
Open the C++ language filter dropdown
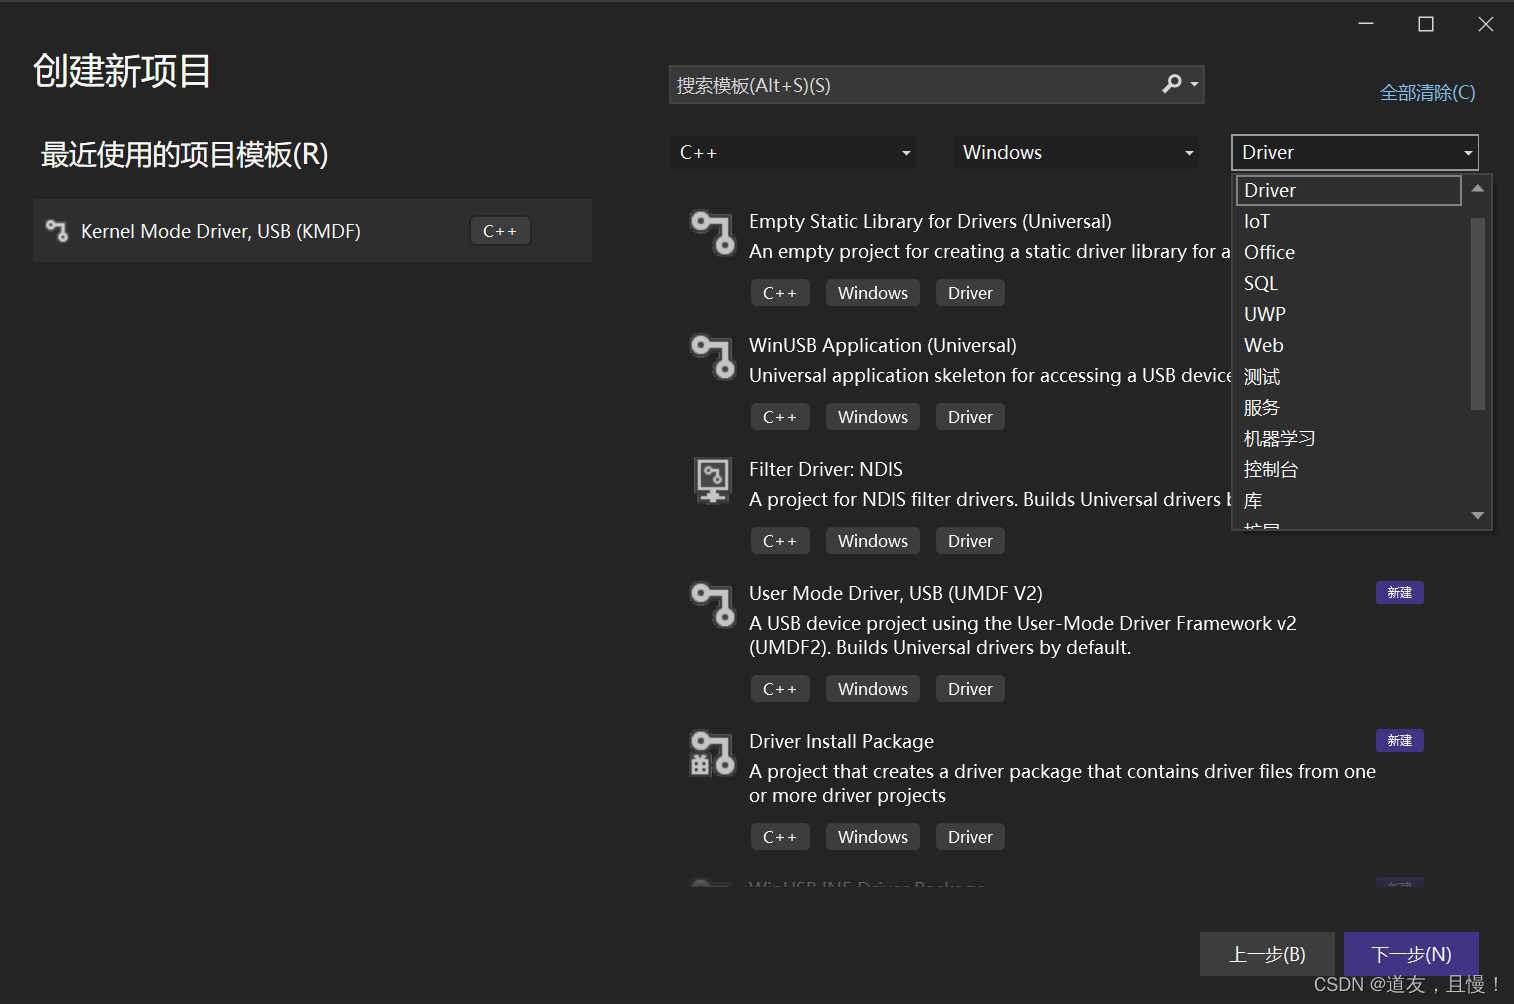coord(792,152)
